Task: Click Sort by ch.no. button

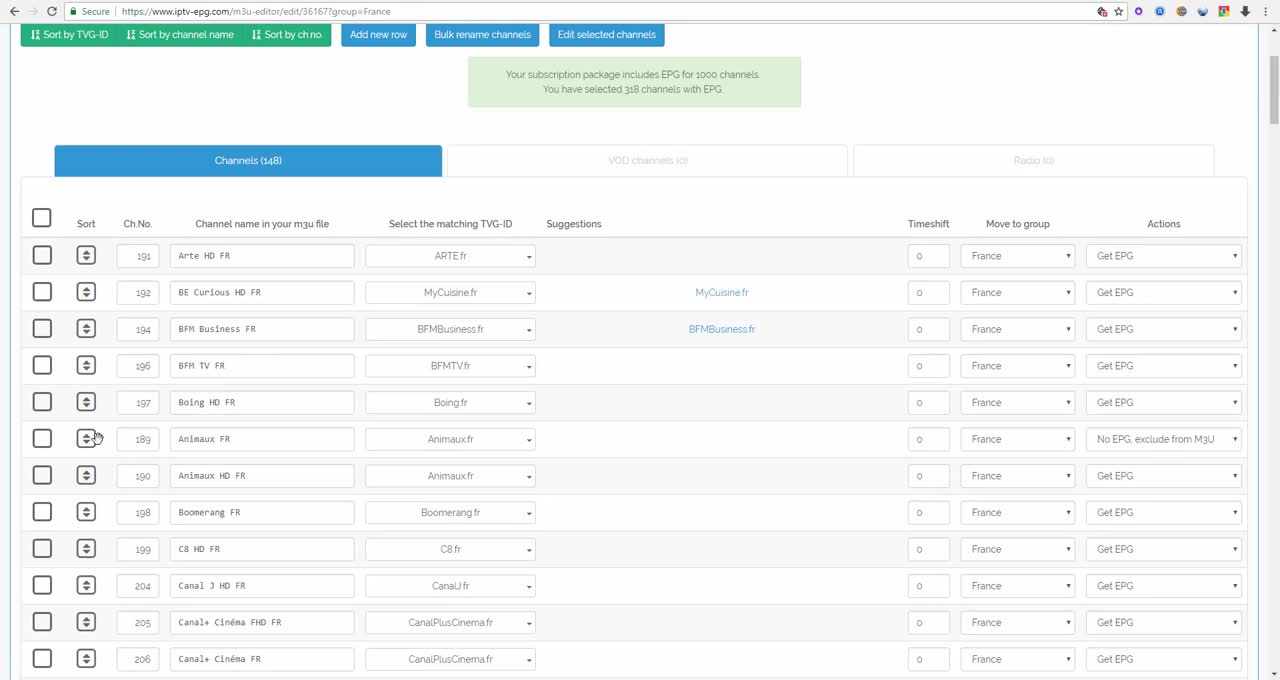Action: click(x=287, y=34)
